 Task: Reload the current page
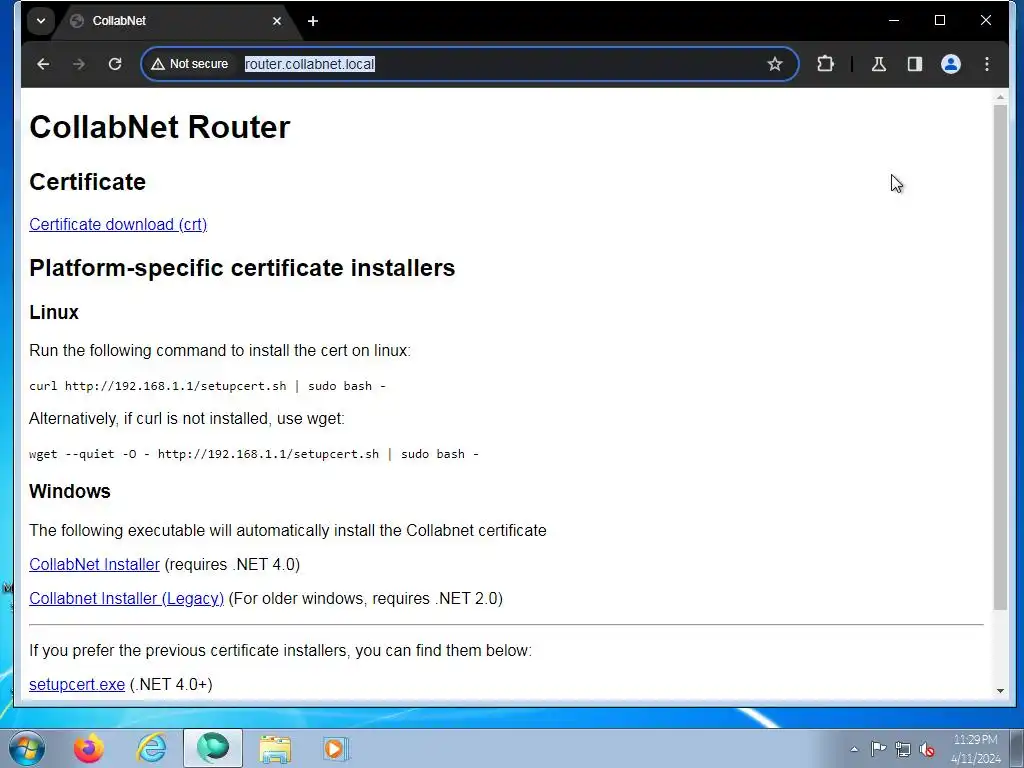coord(115,64)
